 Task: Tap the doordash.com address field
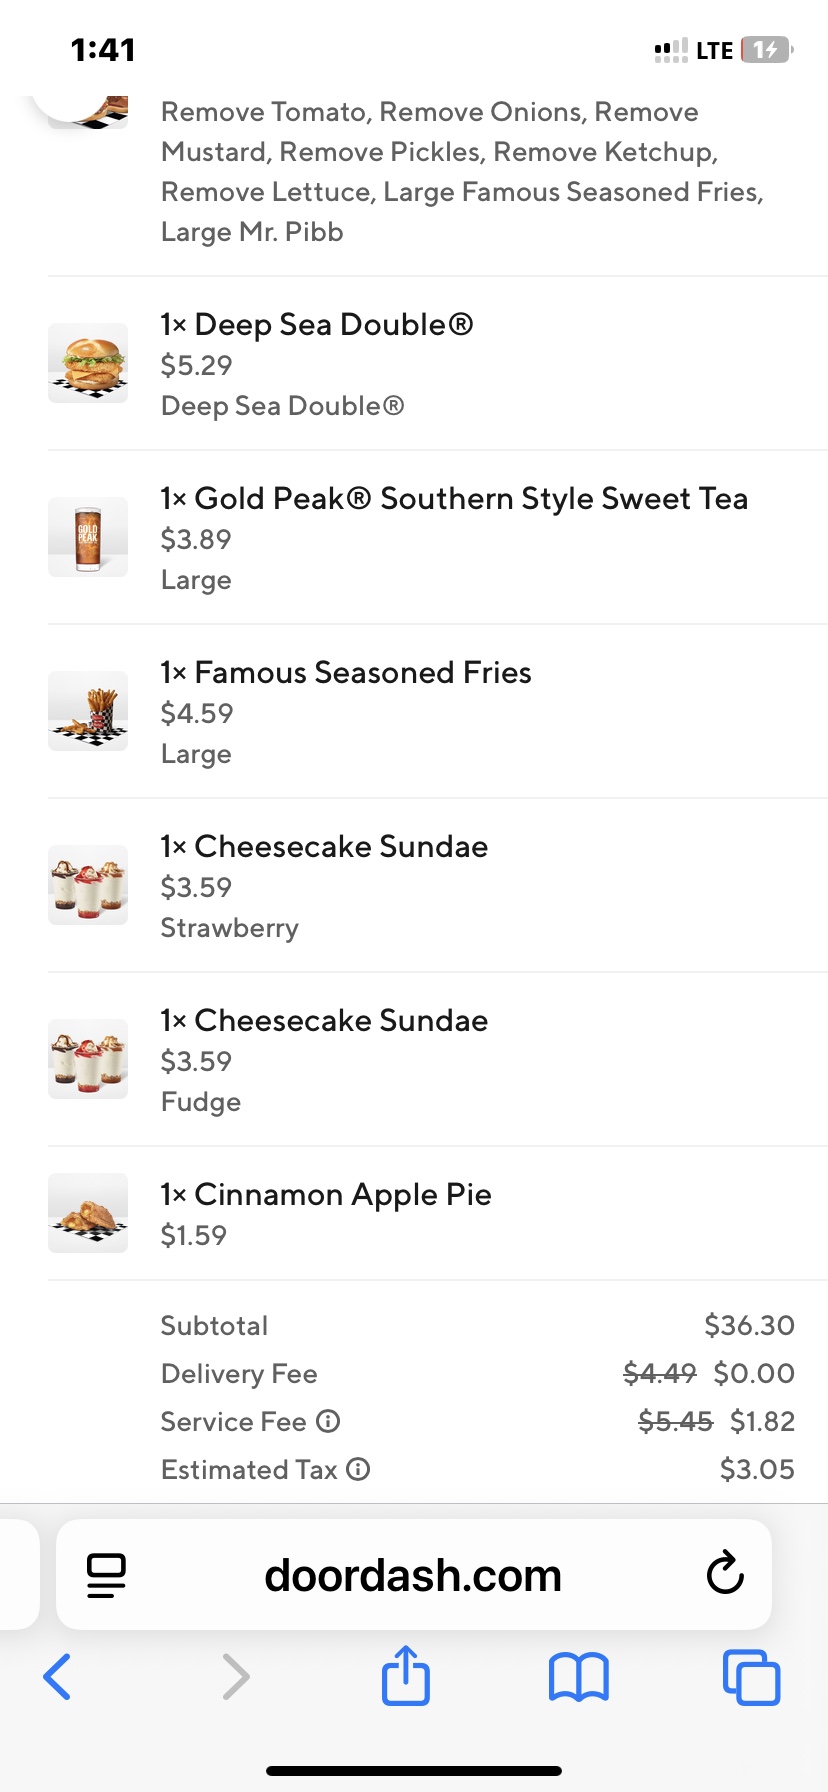[x=412, y=1575]
